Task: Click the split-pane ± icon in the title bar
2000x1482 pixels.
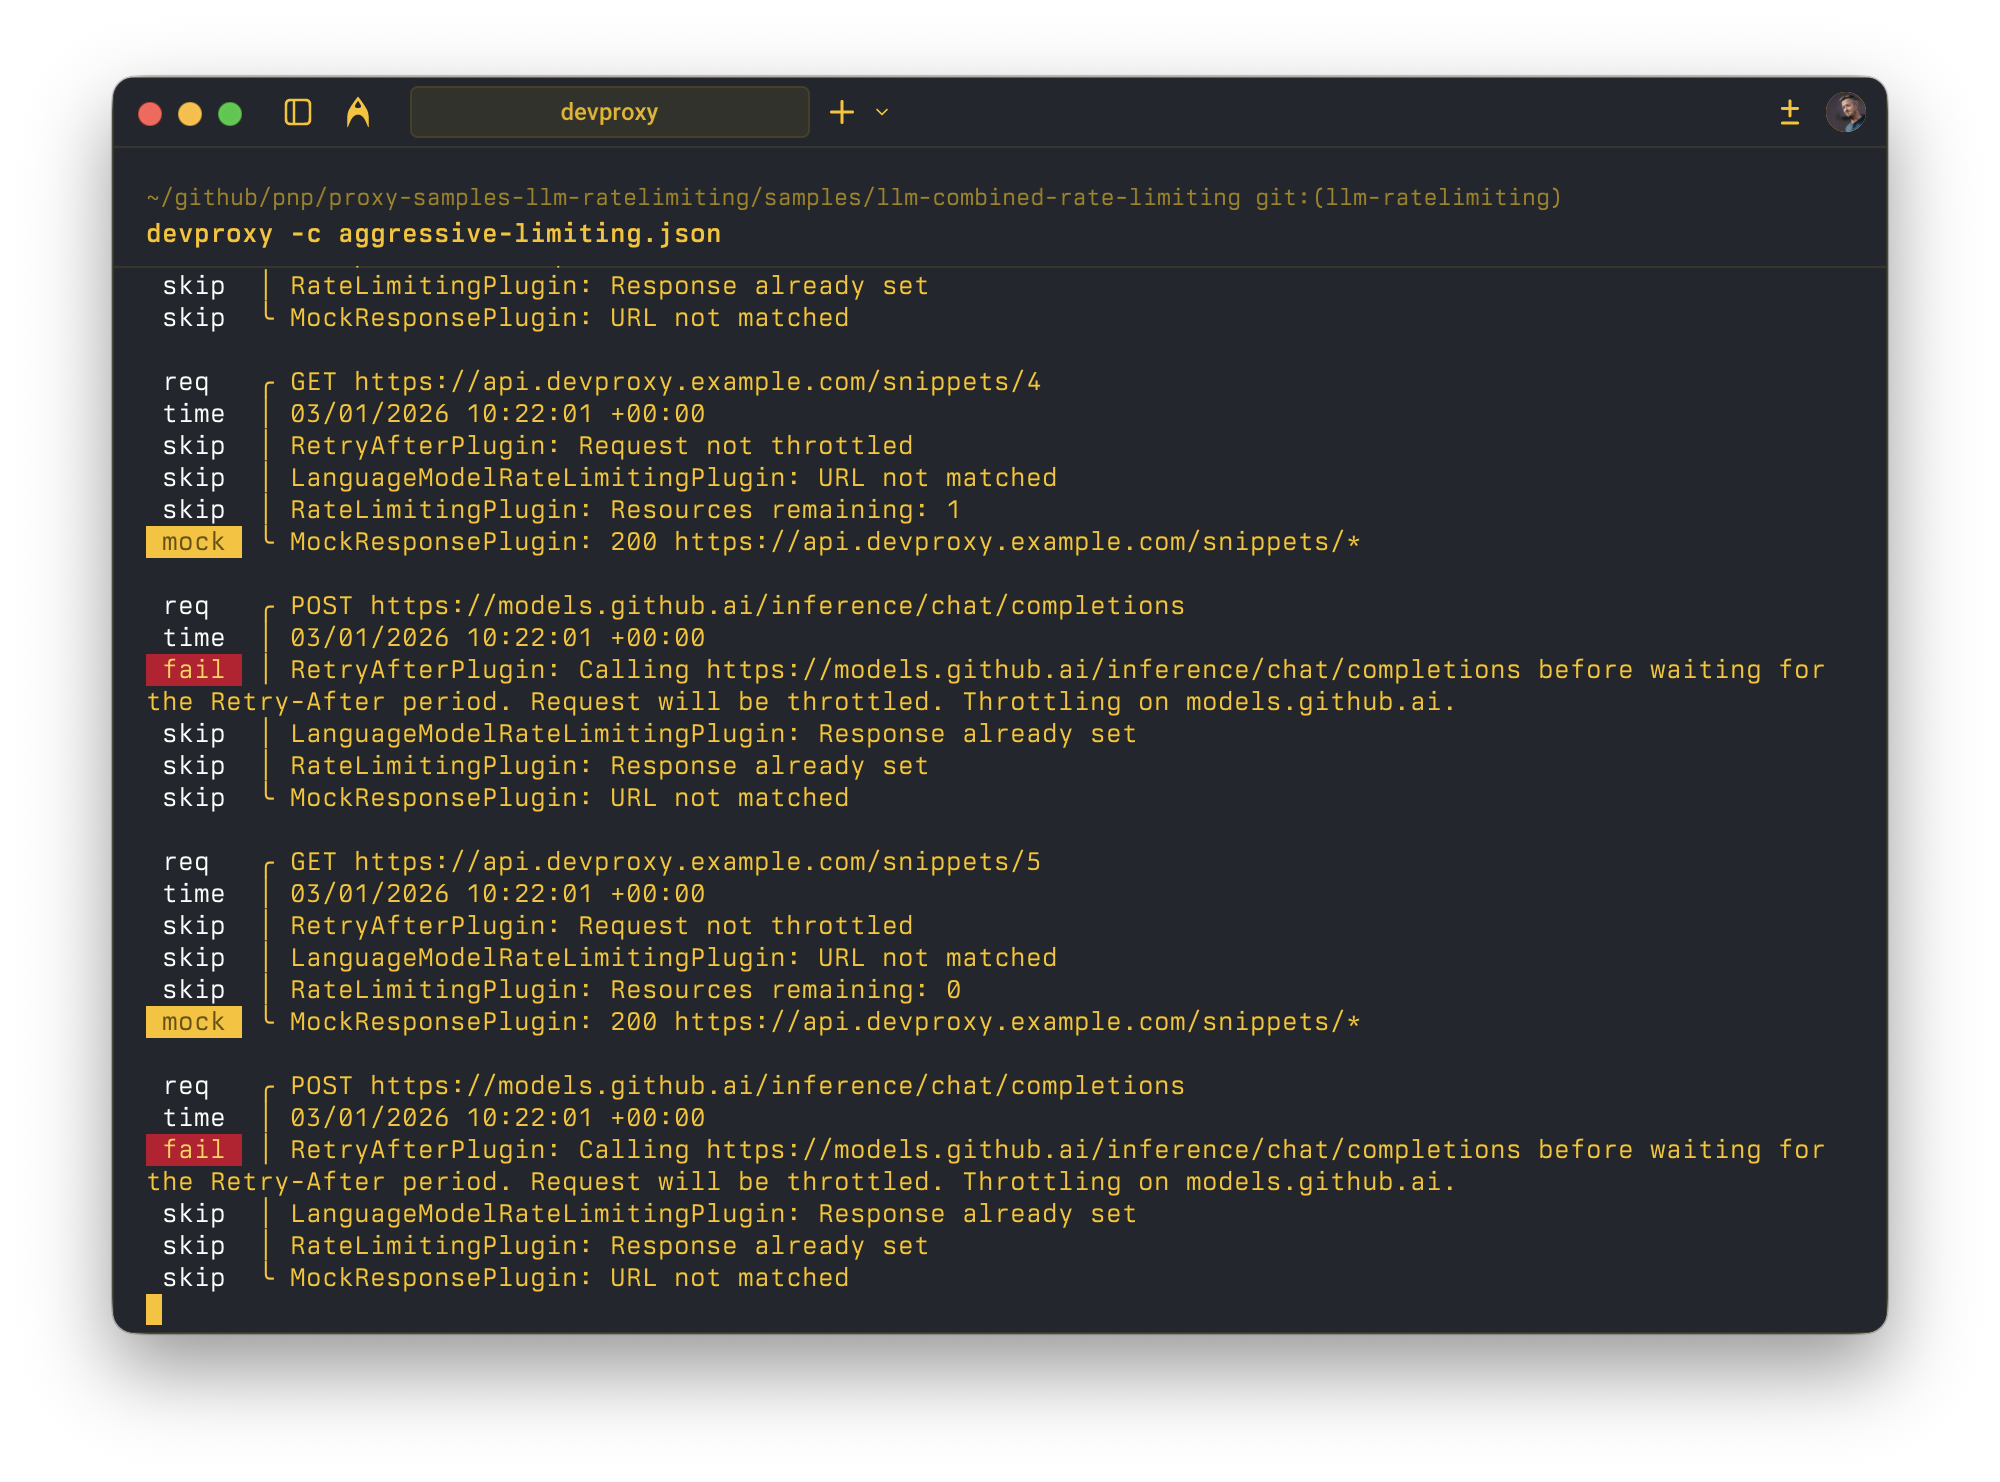Action: coord(1790,112)
